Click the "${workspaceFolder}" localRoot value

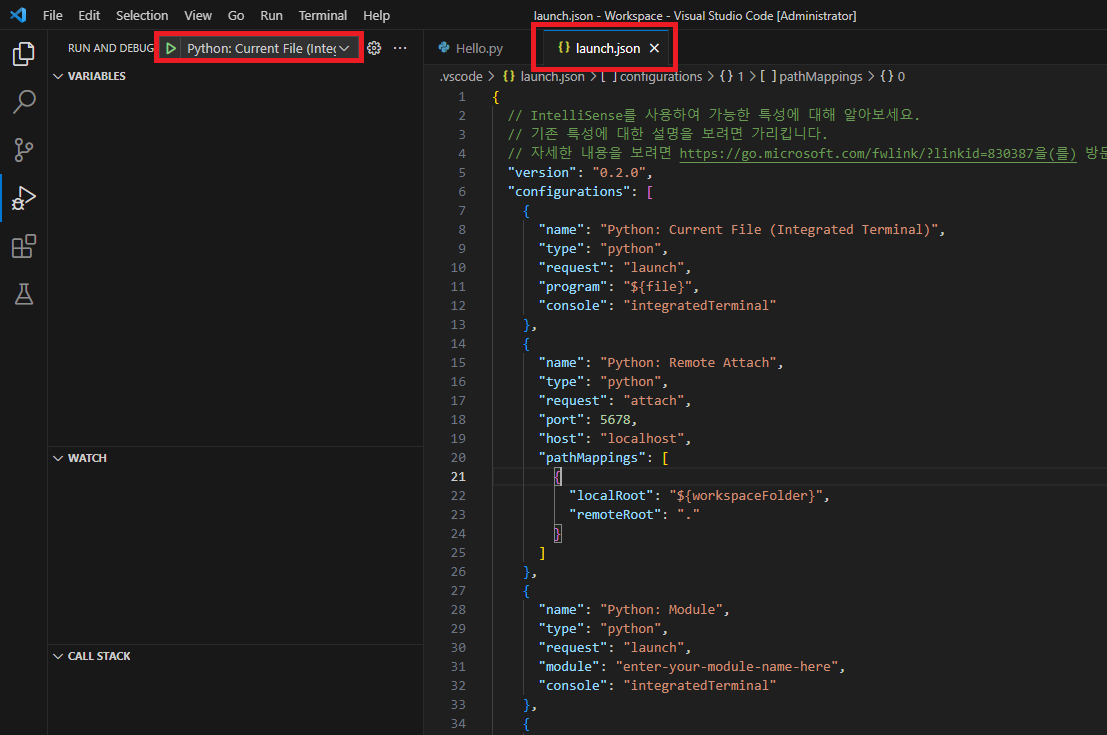[x=746, y=496]
